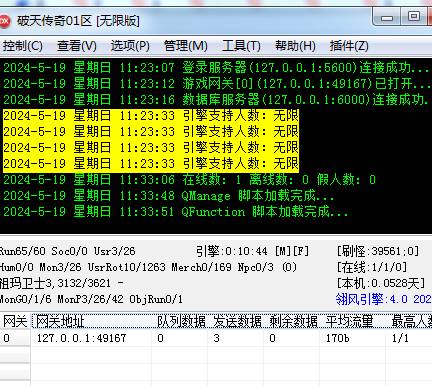This screenshot has height=386, width=432.
Task: Open the 查看(V) menu
Action: click(77, 46)
